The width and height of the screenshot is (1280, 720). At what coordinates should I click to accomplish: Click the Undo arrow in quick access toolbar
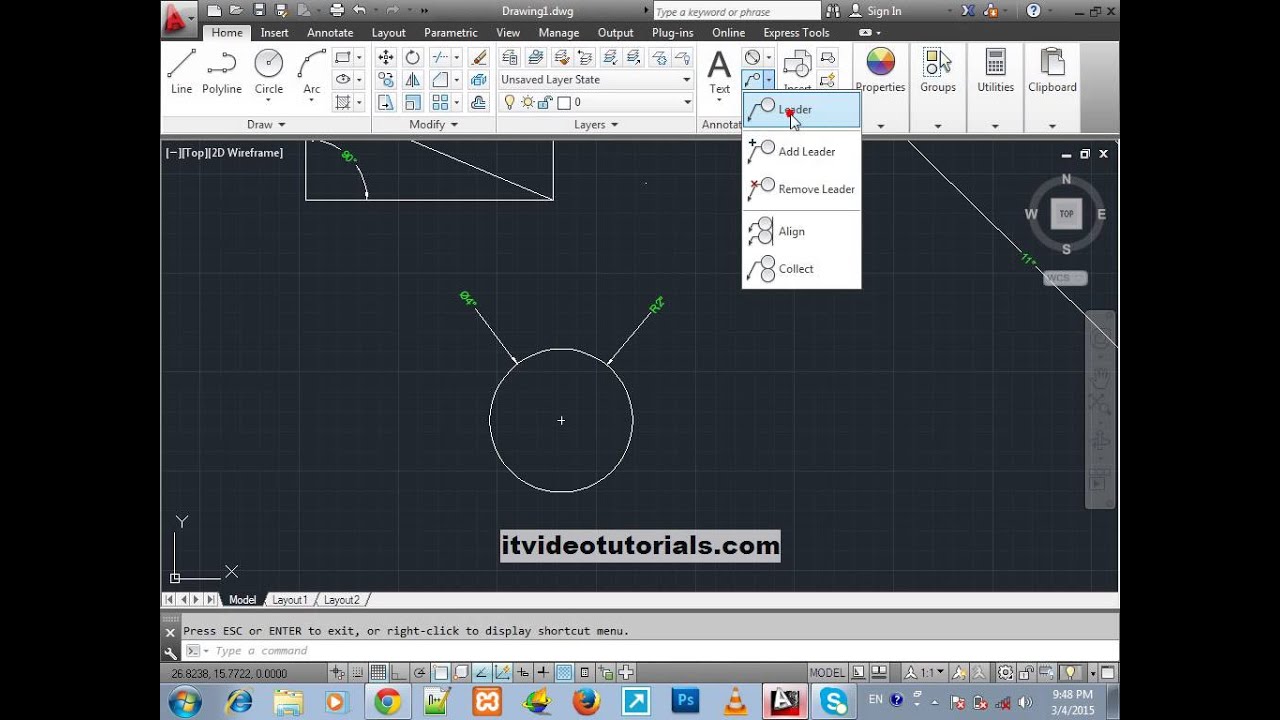pyautogui.click(x=359, y=11)
